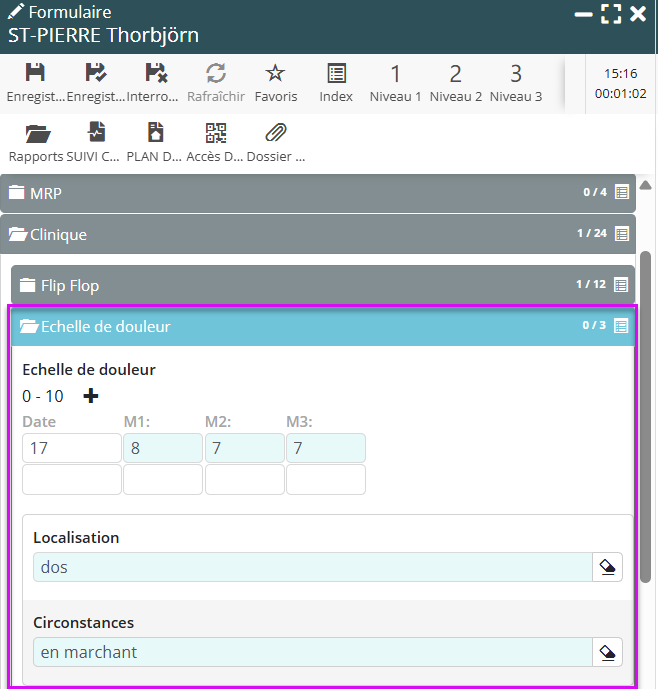Collapse the Echelle de douleur section header

(300, 326)
